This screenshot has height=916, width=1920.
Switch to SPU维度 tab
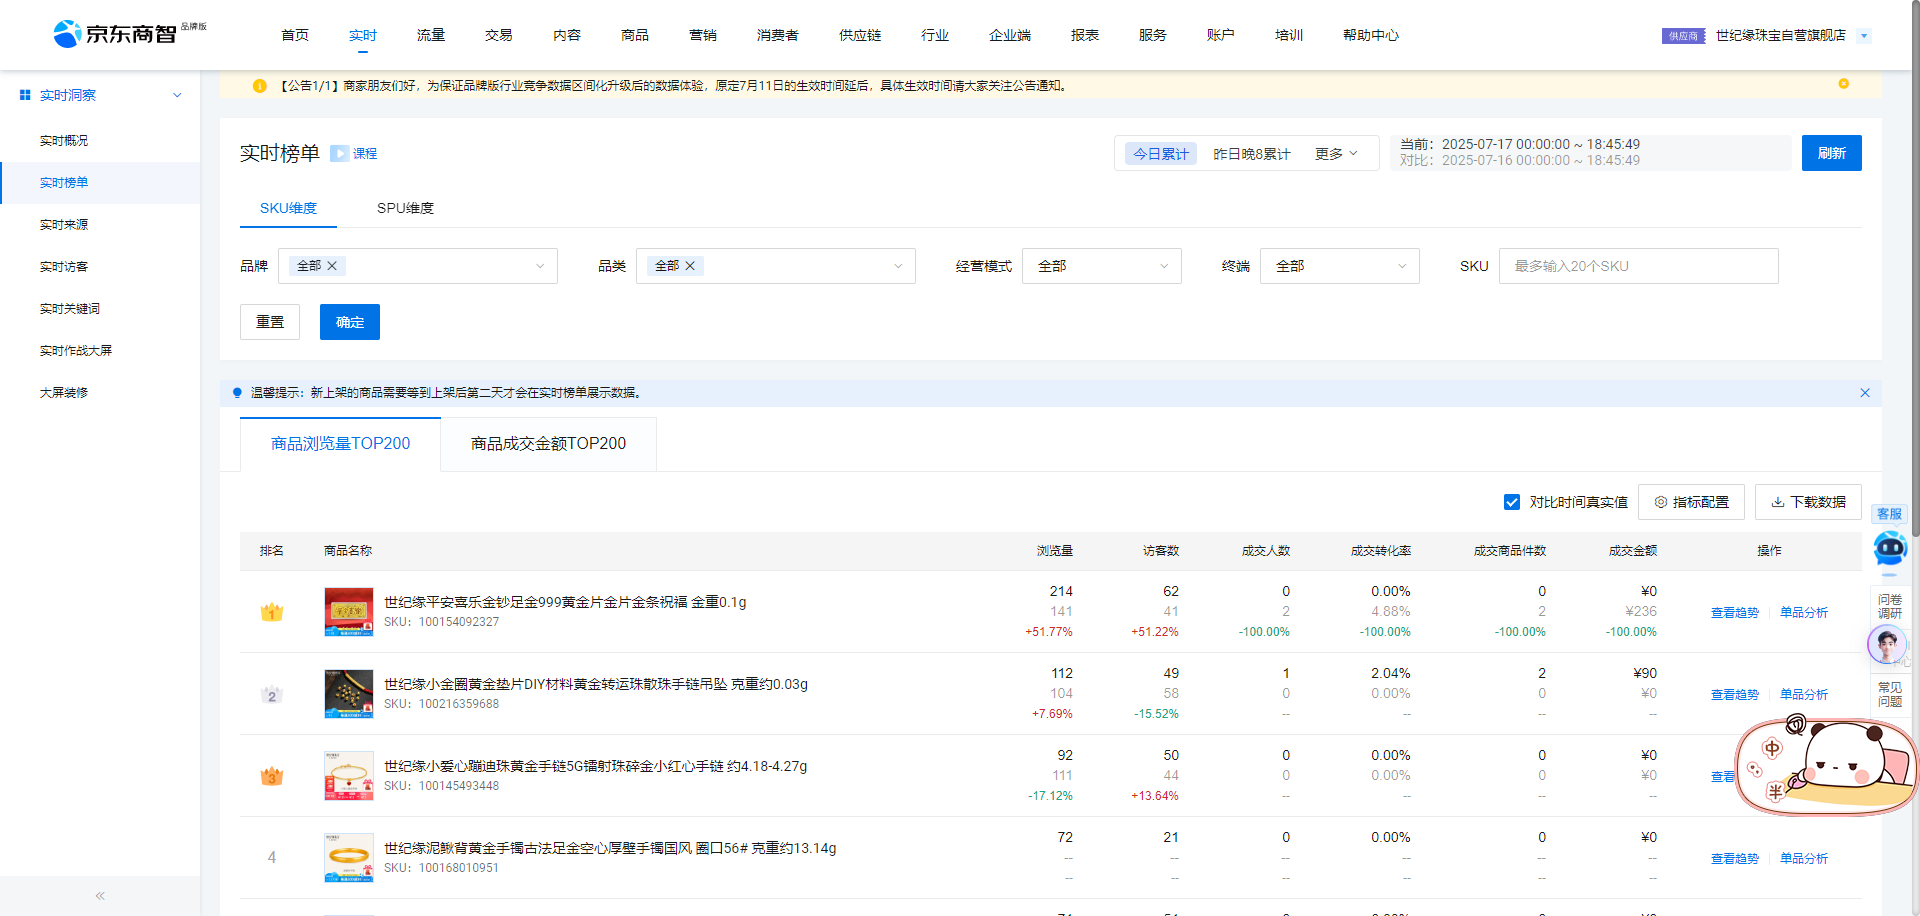tap(405, 208)
